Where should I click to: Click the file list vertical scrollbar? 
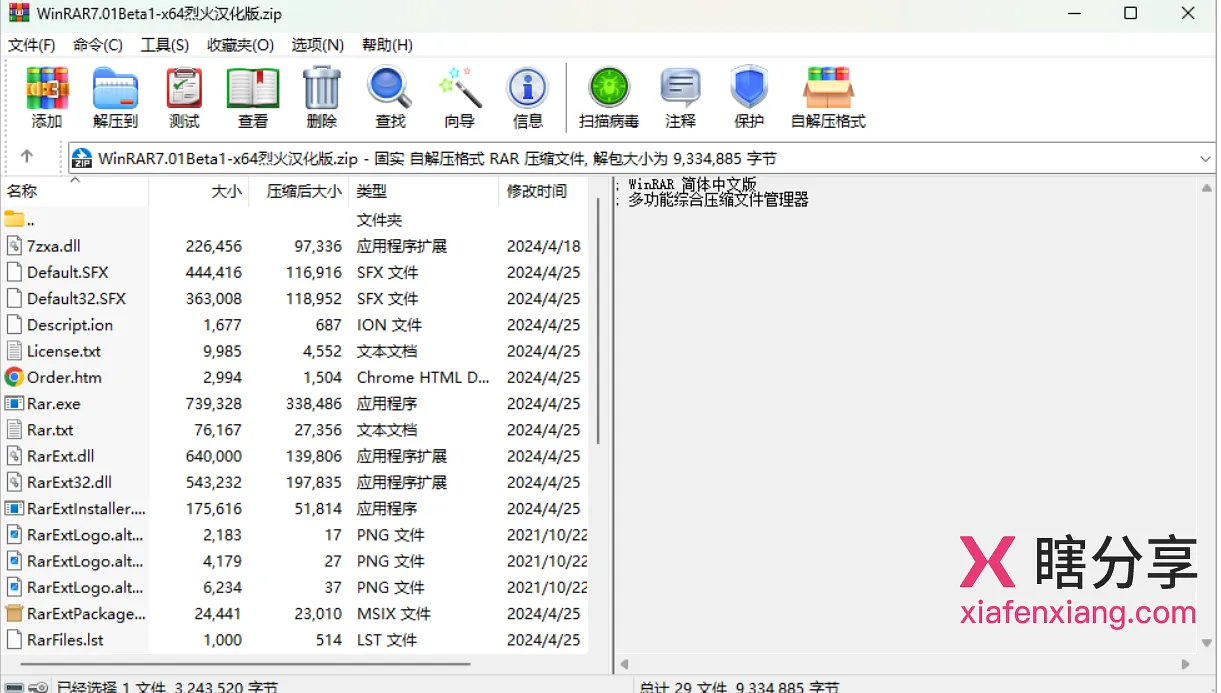tap(599, 320)
